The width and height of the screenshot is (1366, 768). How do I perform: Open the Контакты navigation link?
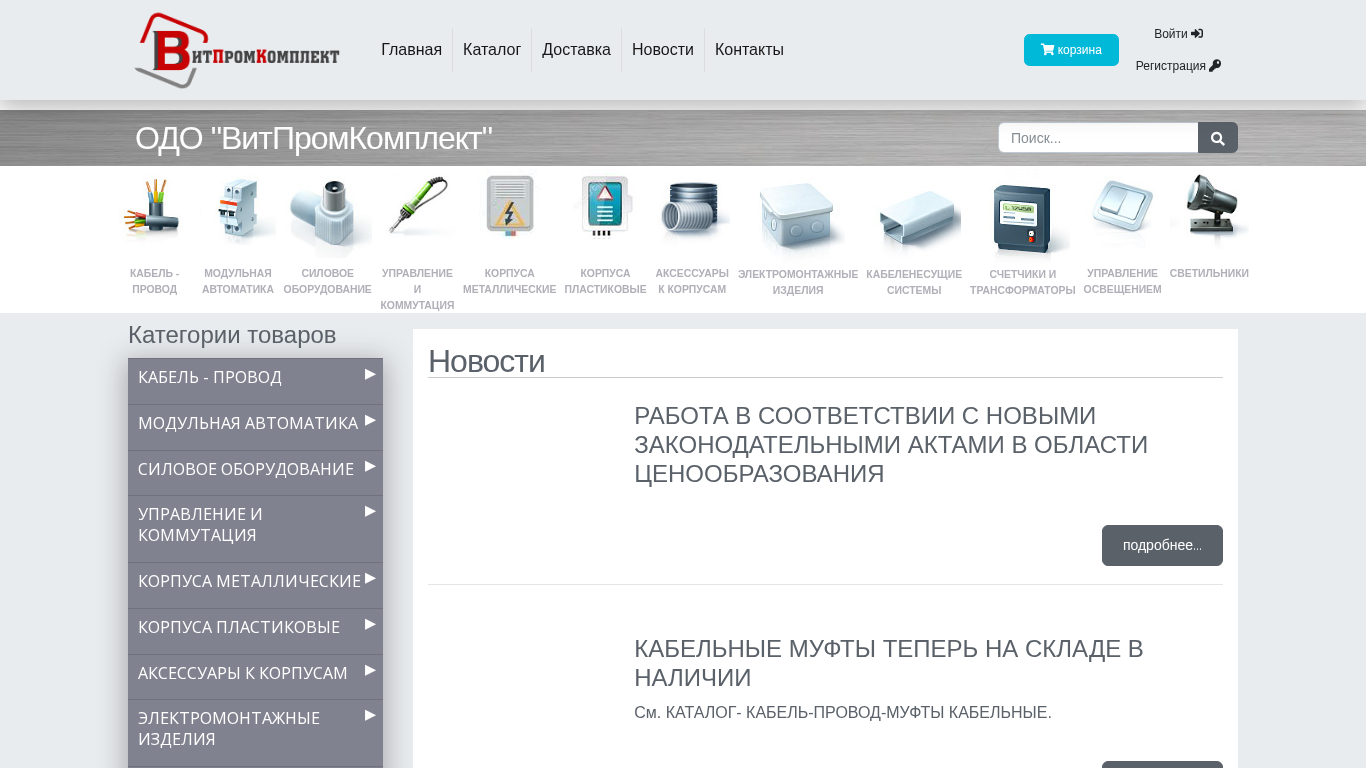pyautogui.click(x=749, y=50)
